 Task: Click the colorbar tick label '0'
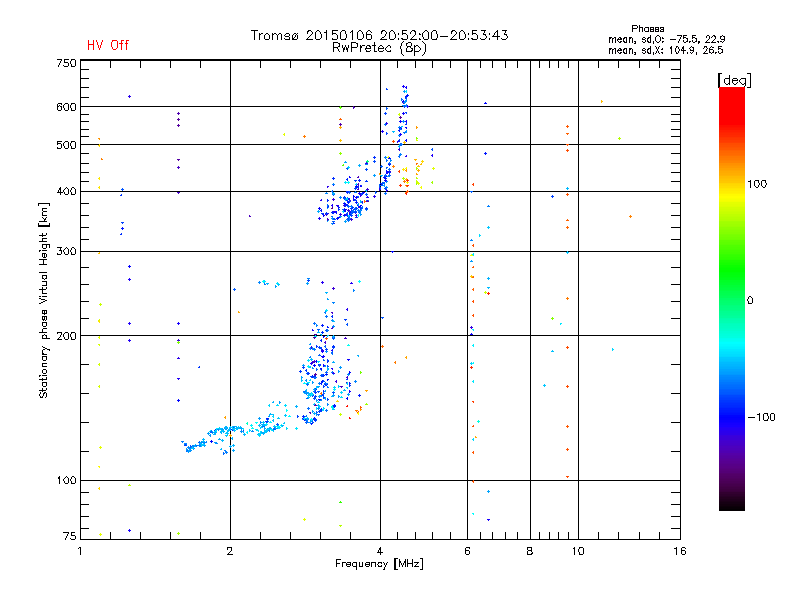tap(750, 300)
